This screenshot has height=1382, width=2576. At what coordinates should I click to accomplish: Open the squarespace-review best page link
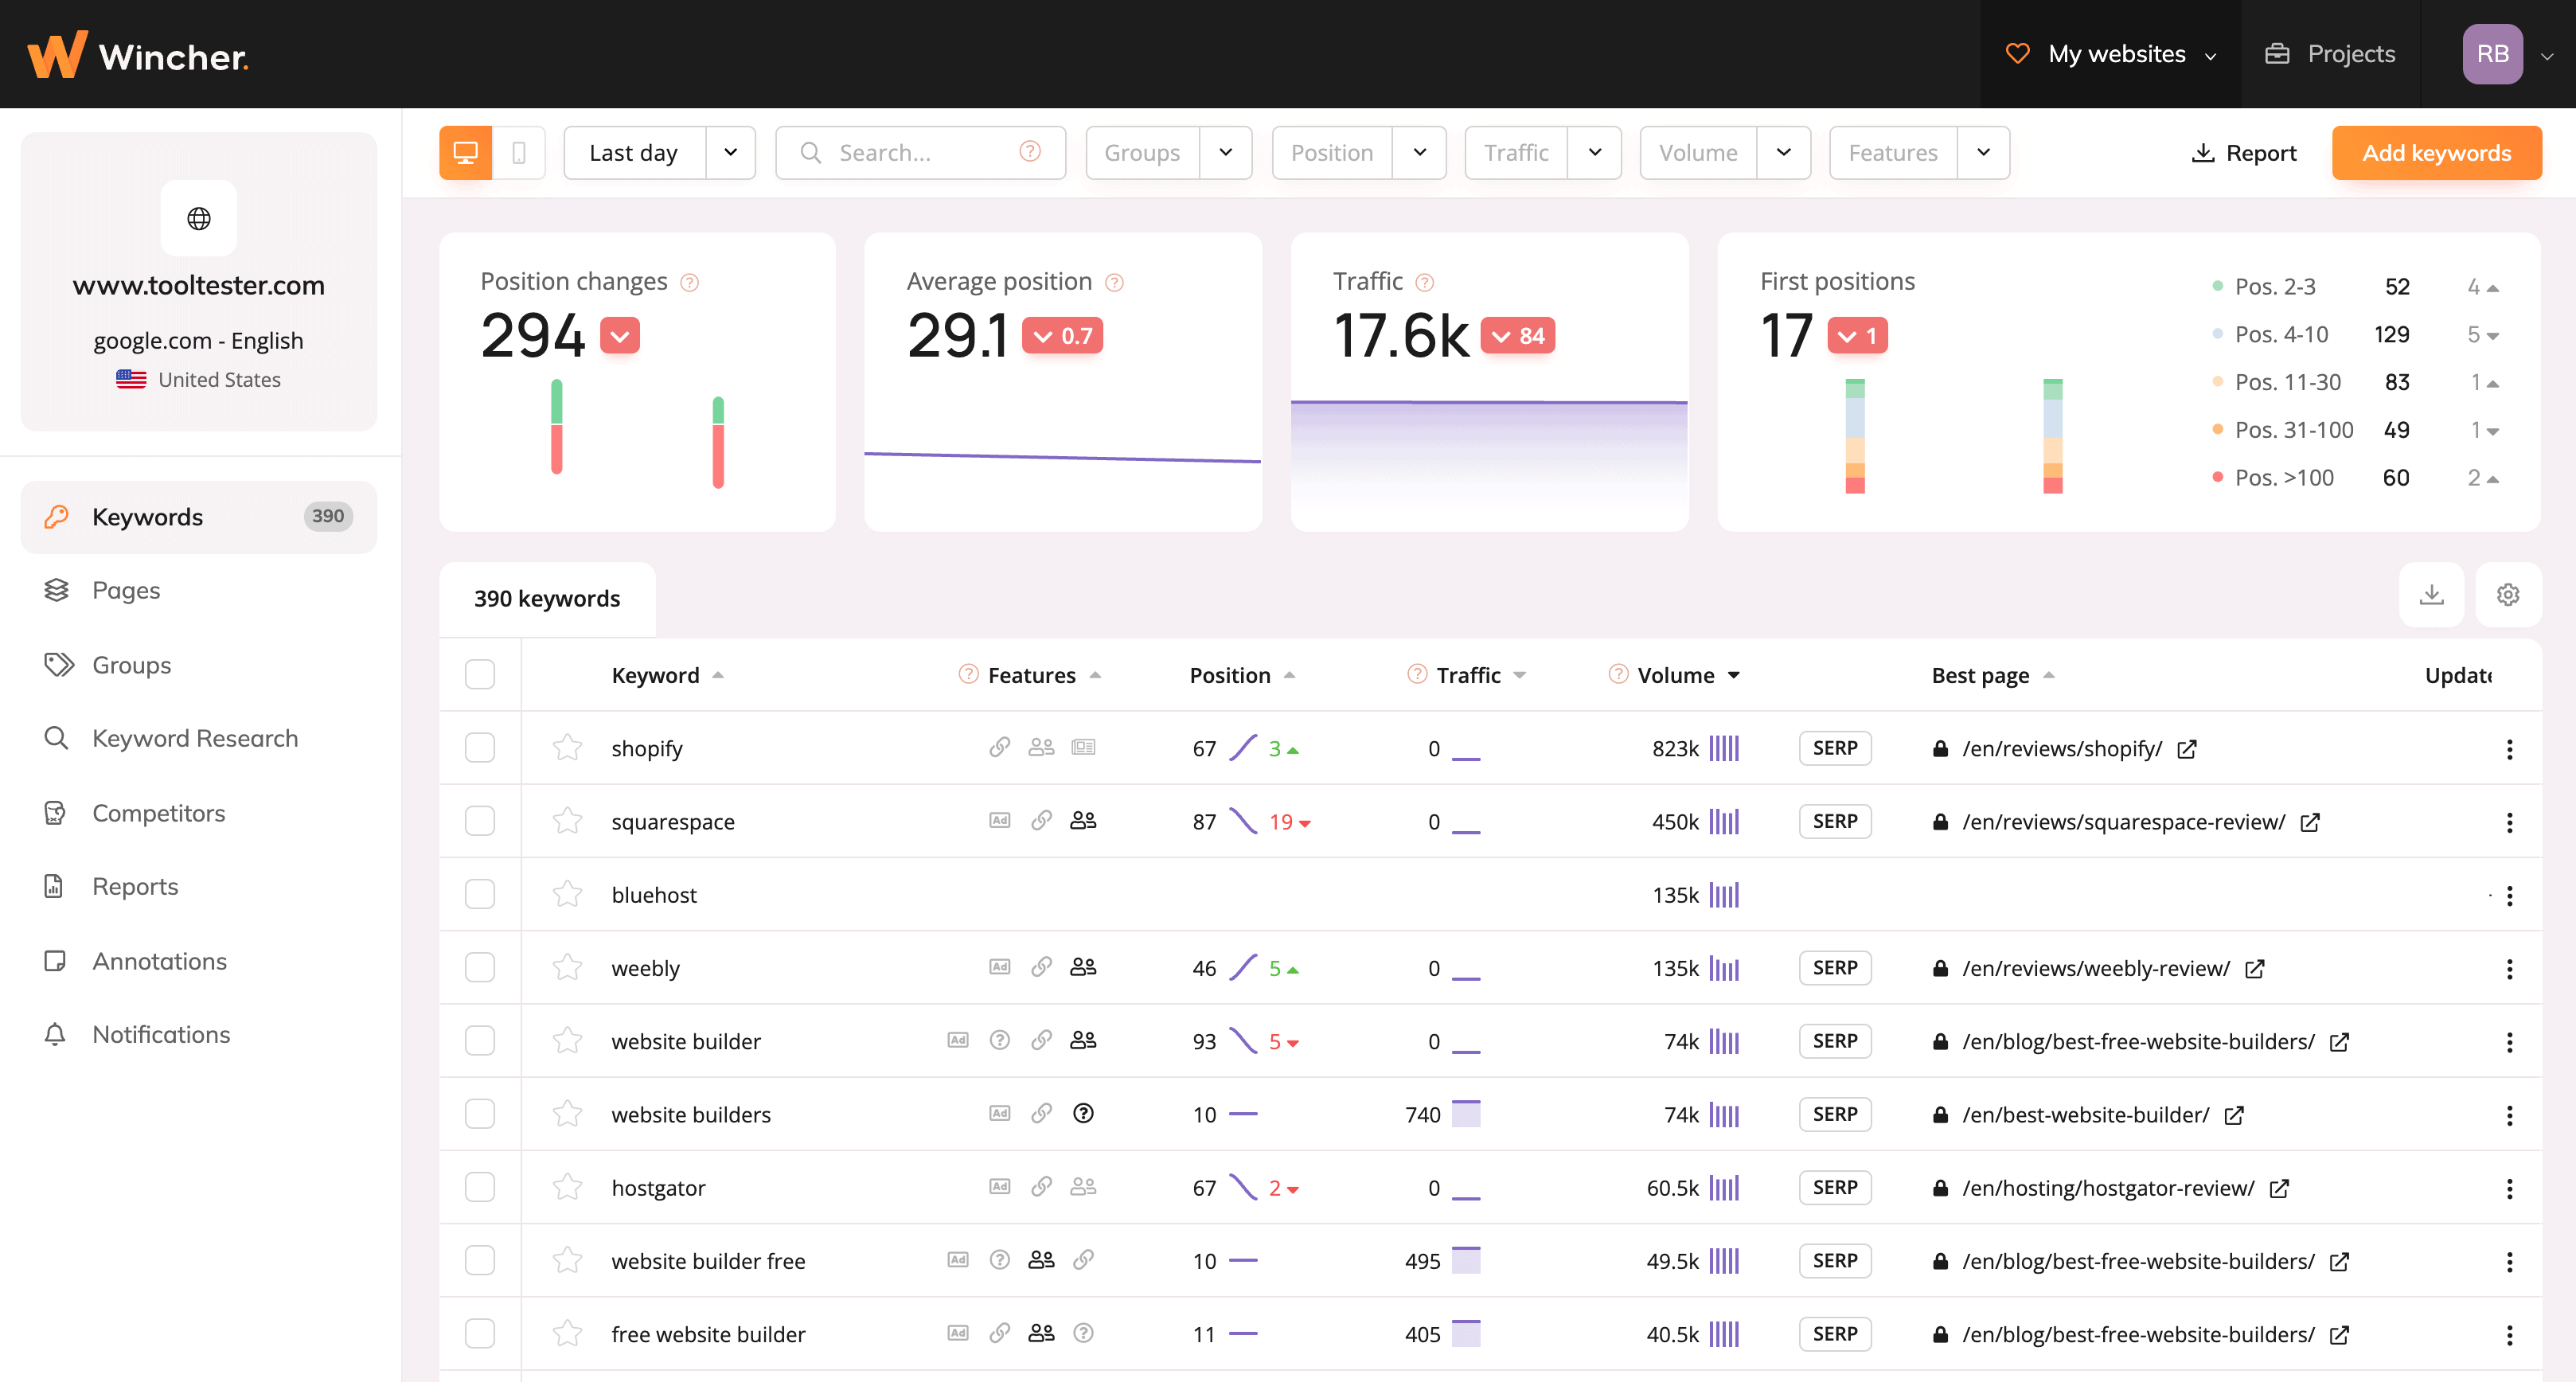(2123, 822)
